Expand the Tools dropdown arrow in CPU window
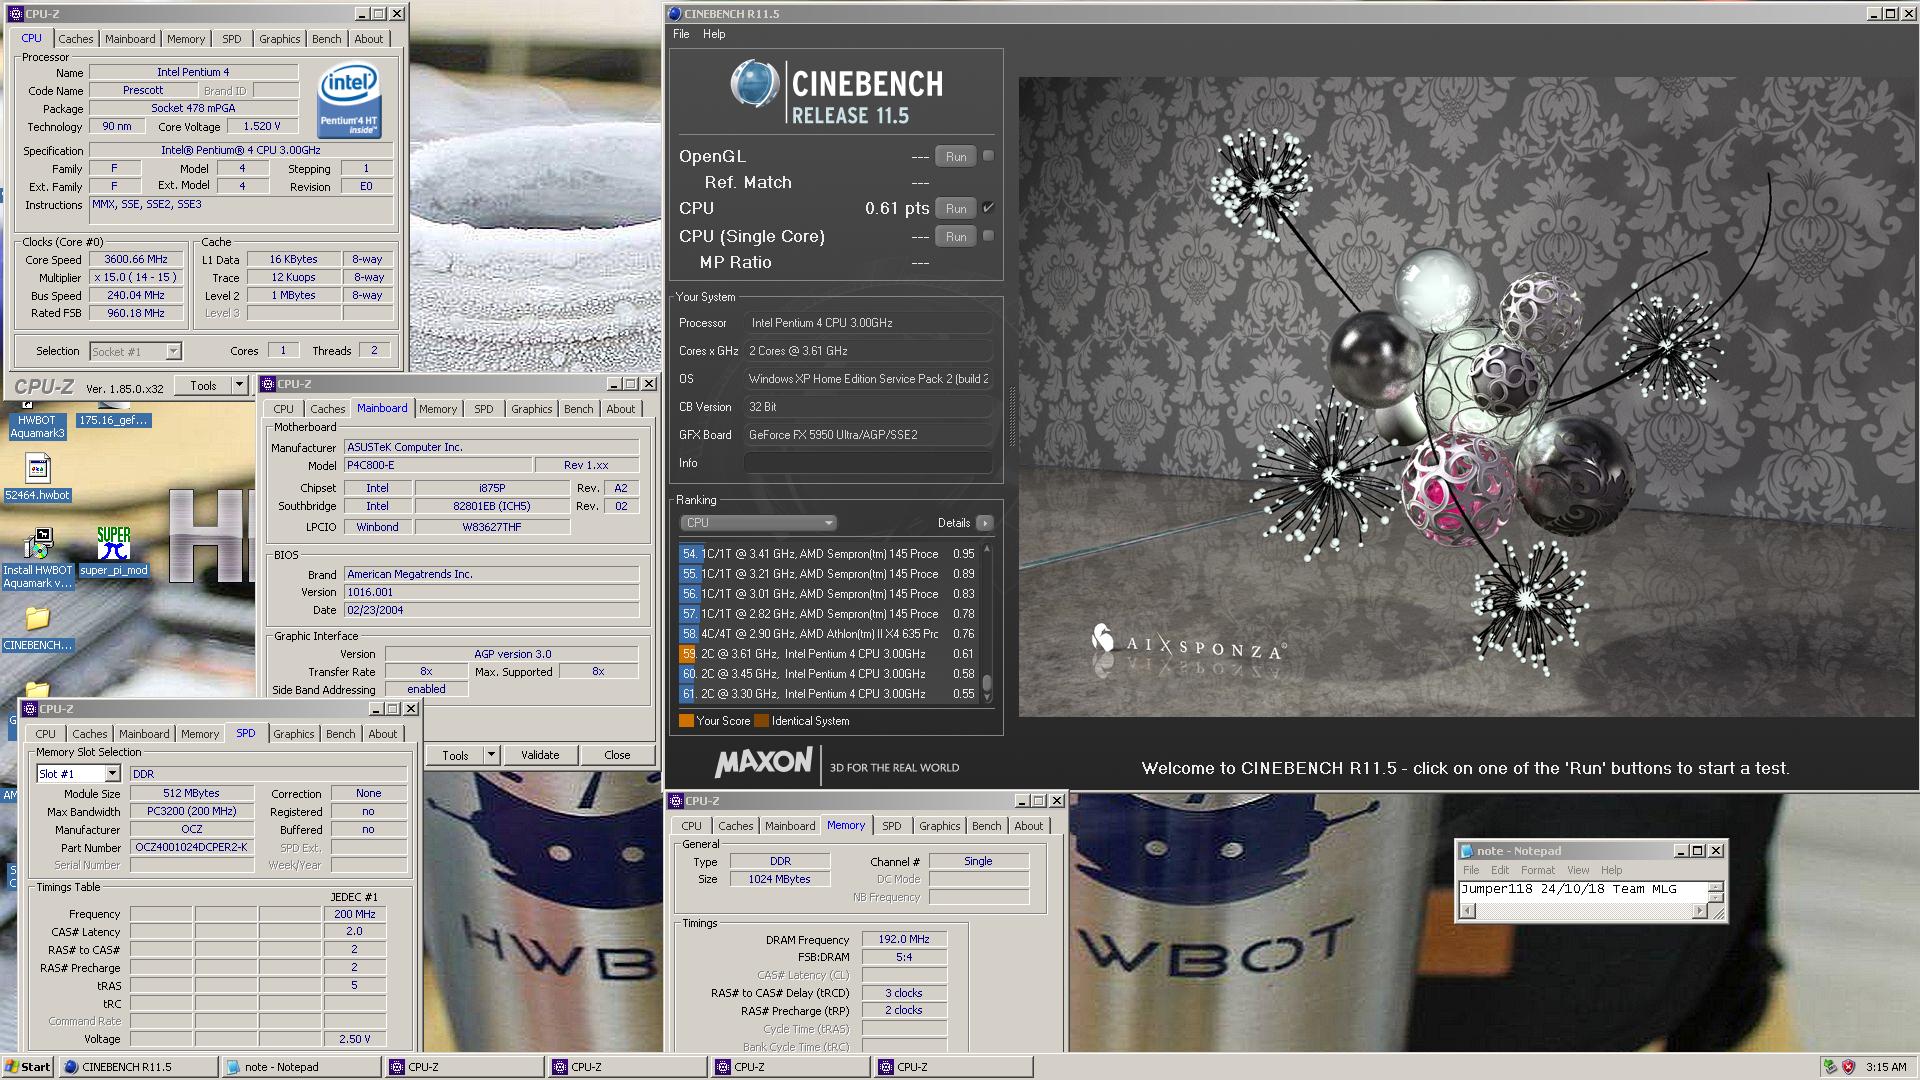Image resolution: width=1920 pixels, height=1080 pixels. pyautogui.click(x=239, y=385)
